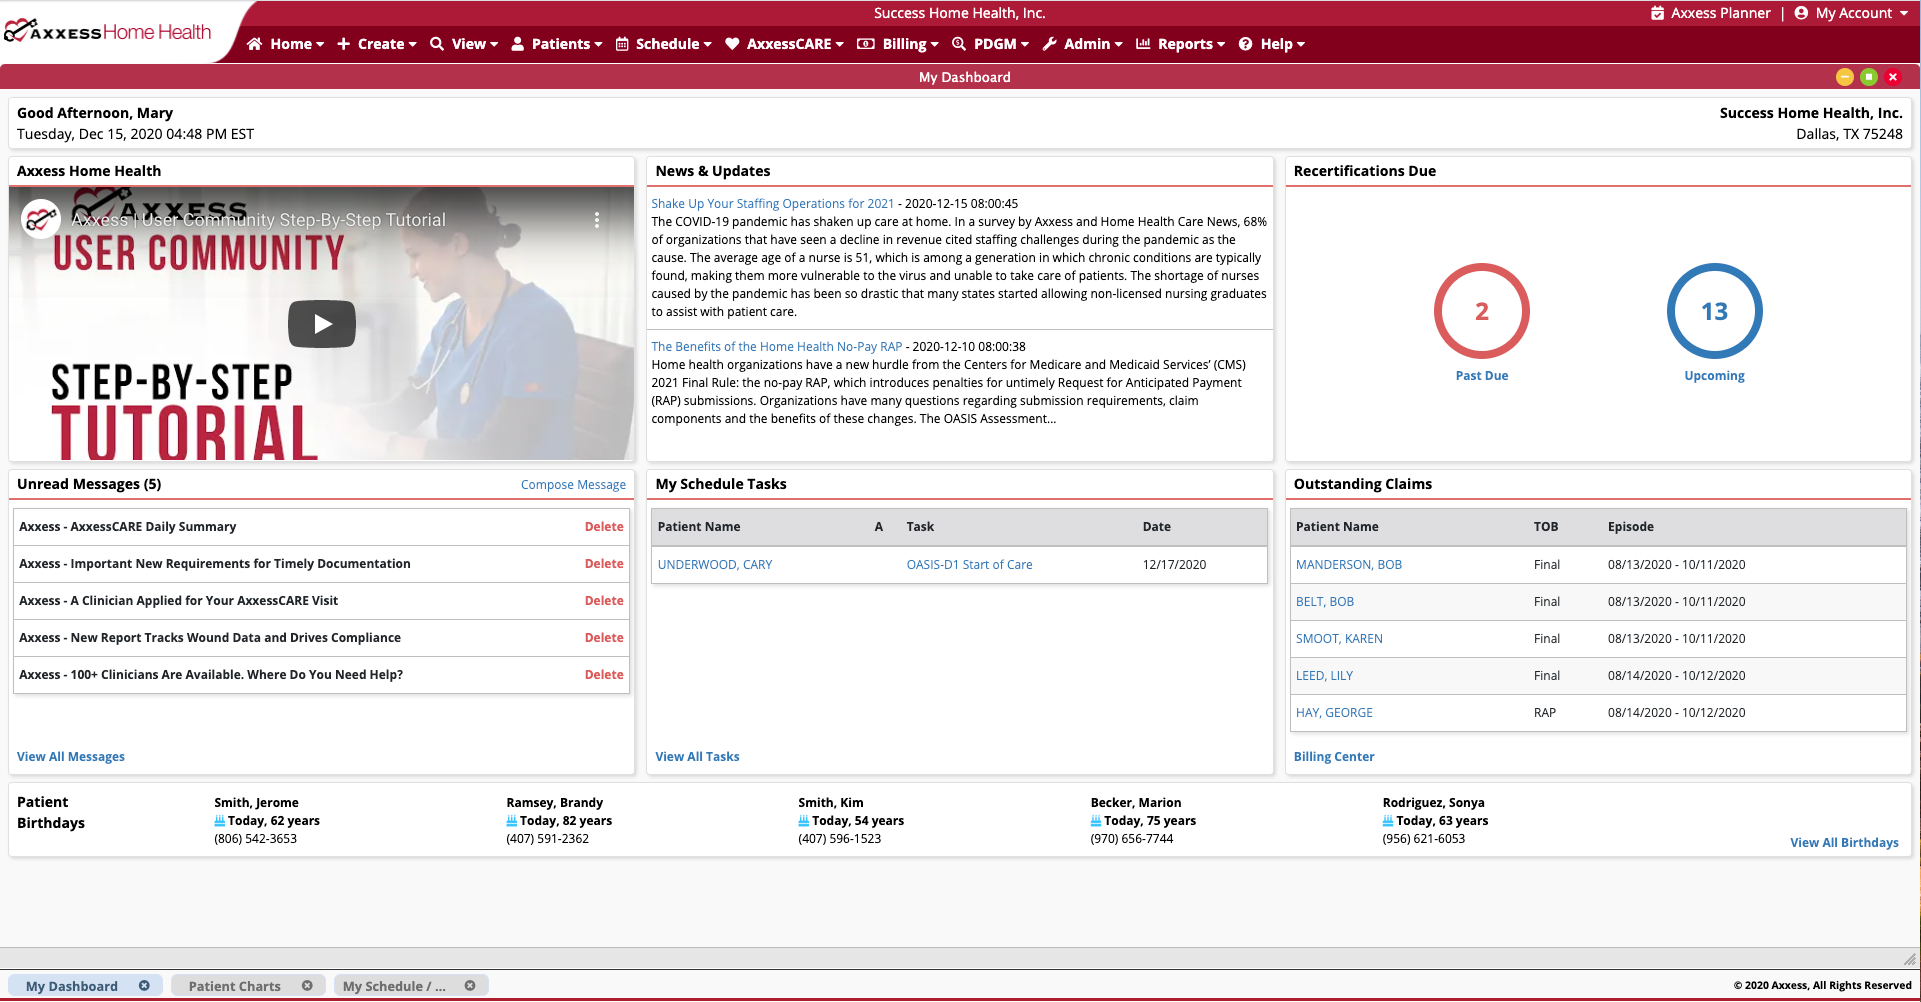Close the My Dashboard tab with its X

coord(144,986)
